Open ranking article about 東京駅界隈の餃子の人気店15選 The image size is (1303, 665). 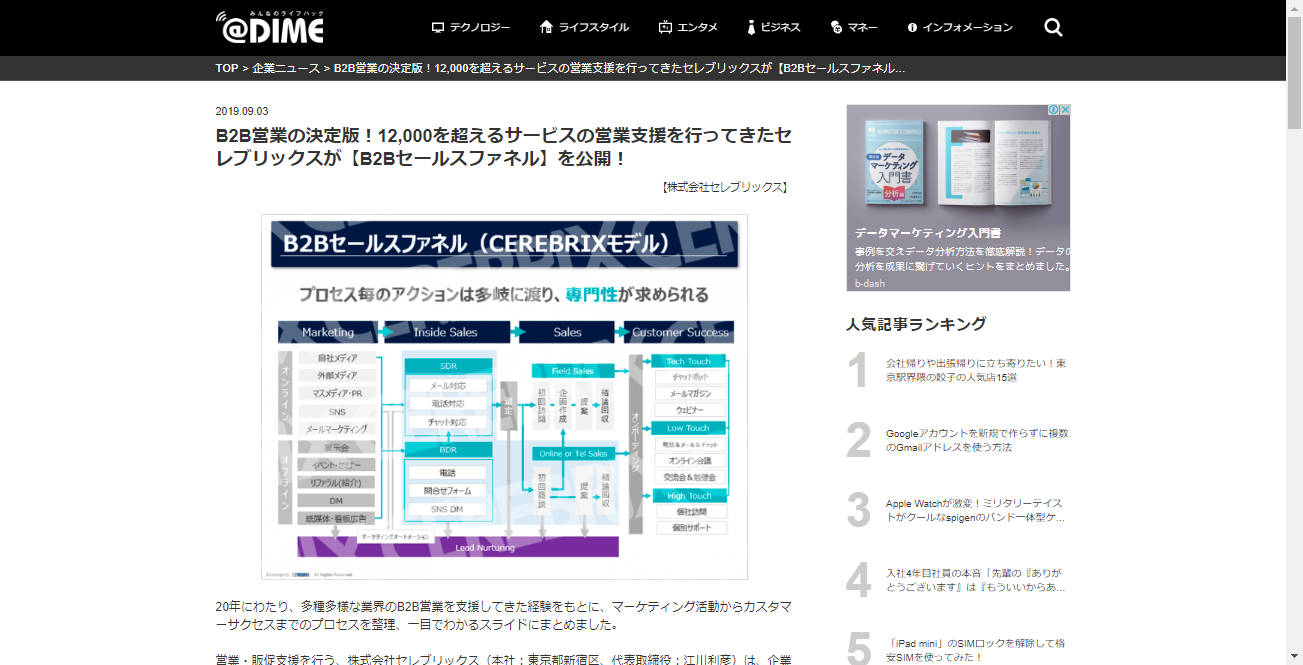click(976, 370)
